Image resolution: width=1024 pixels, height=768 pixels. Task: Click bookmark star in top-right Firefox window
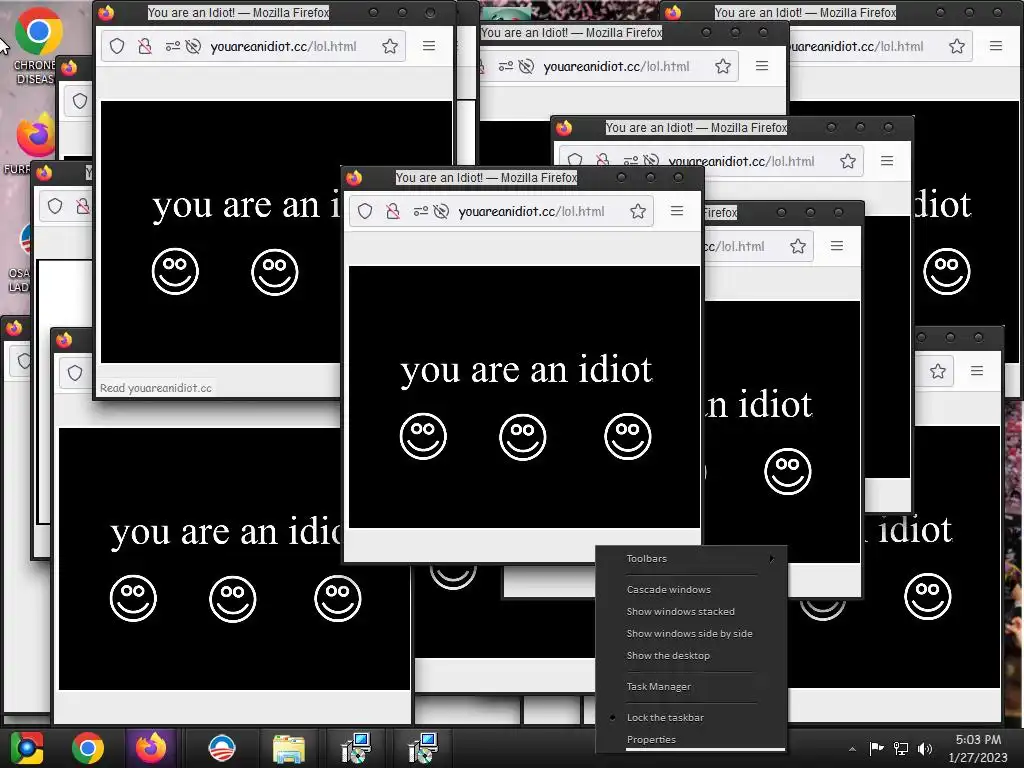pos(957,46)
